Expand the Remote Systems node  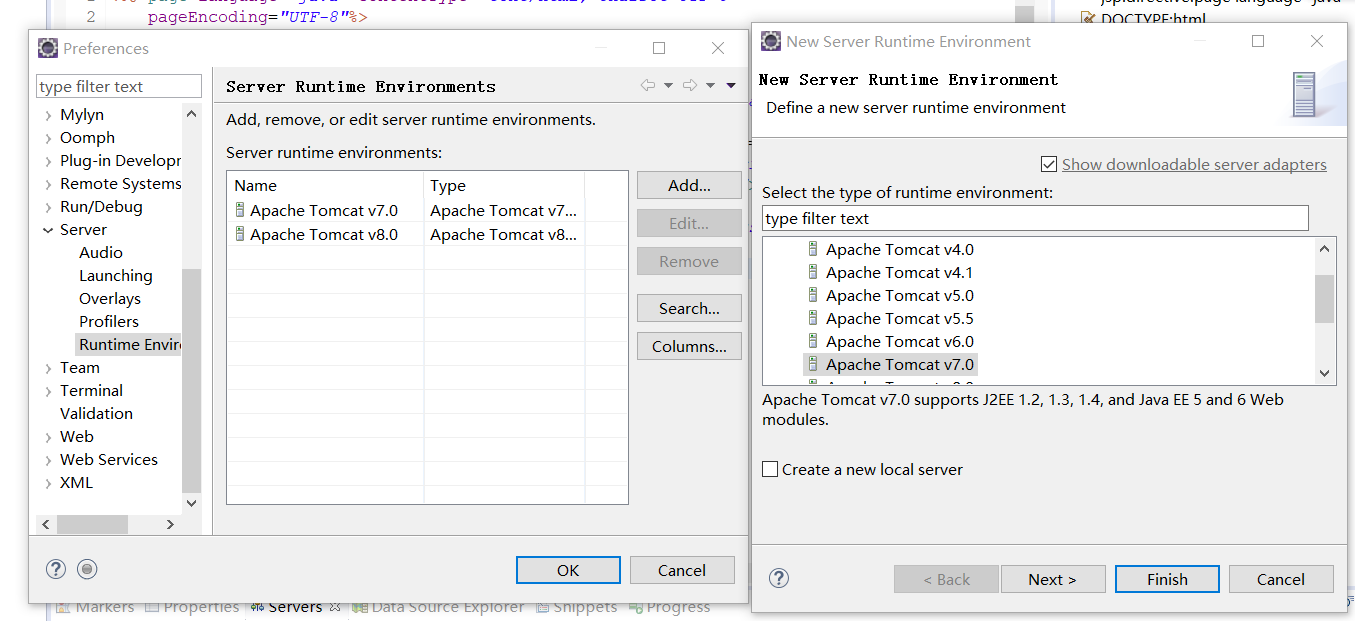point(48,184)
